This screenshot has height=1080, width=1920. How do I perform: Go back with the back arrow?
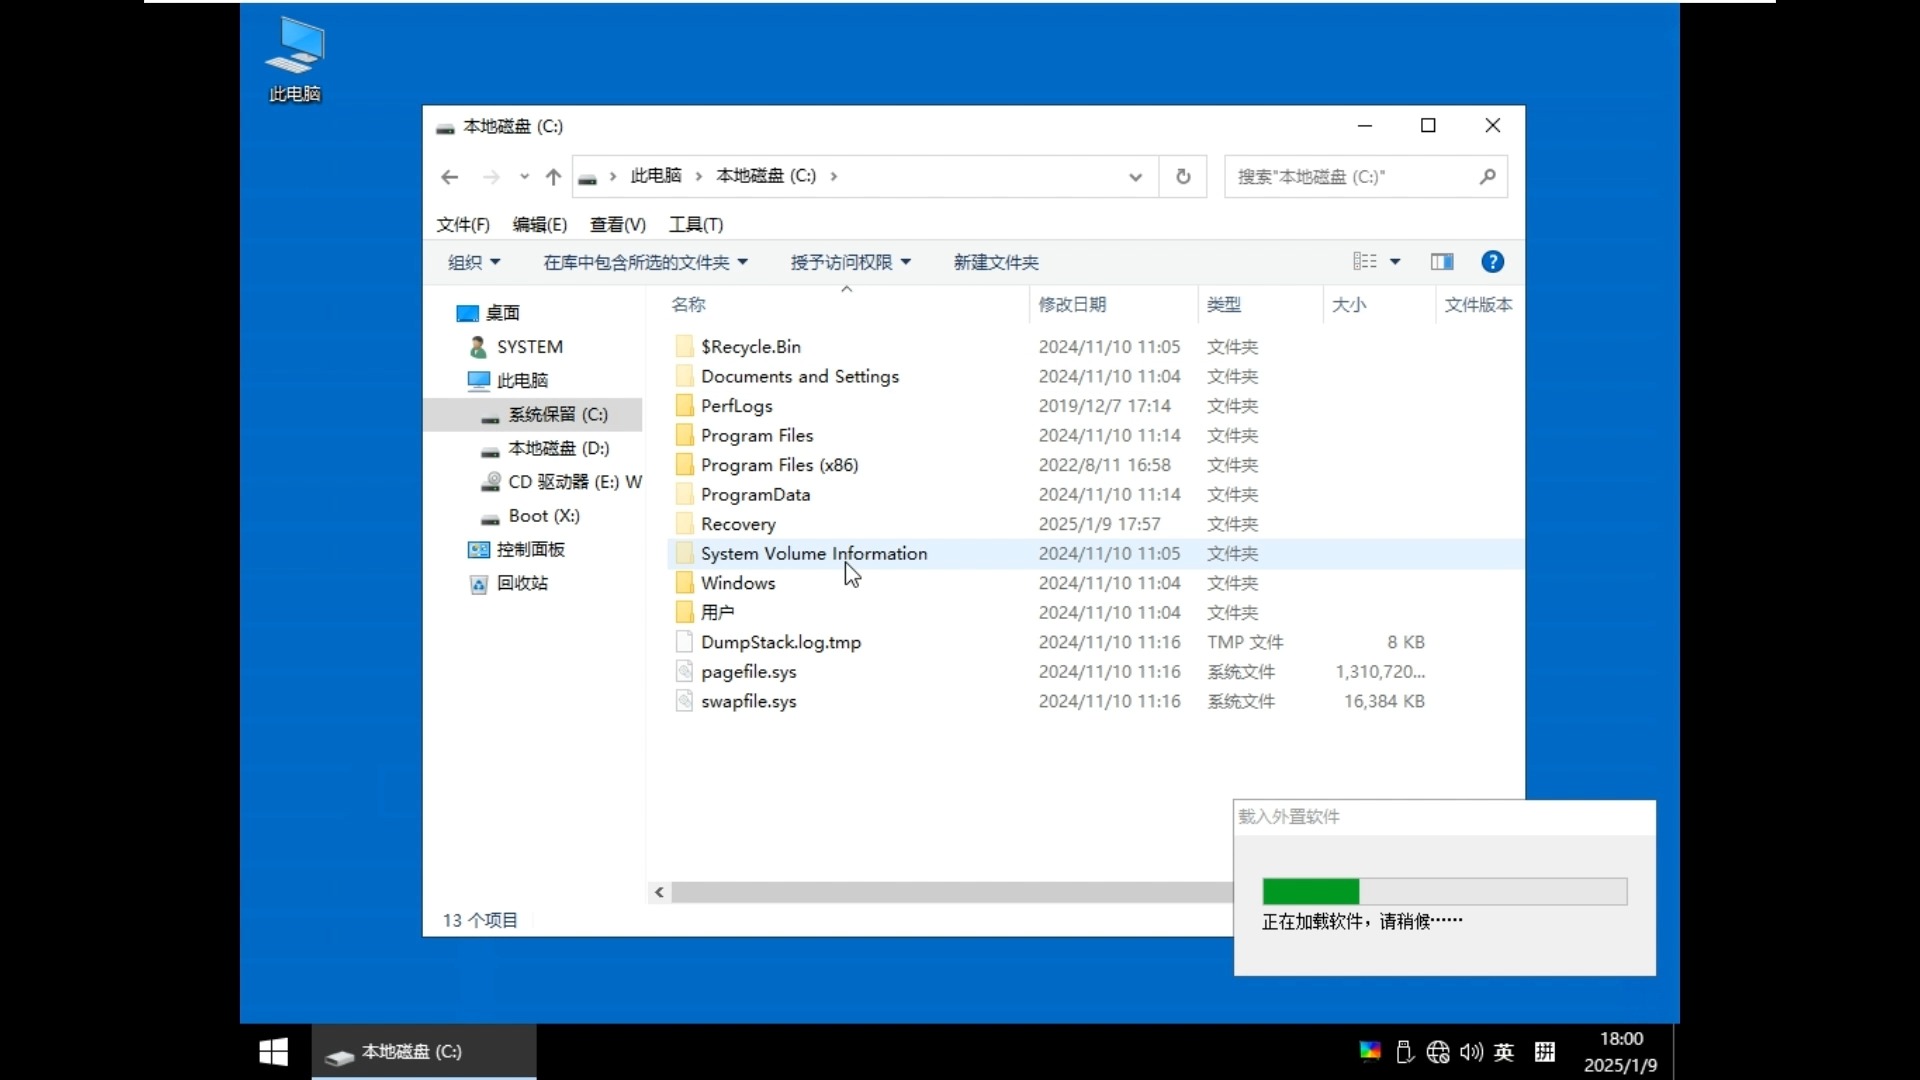[449, 177]
